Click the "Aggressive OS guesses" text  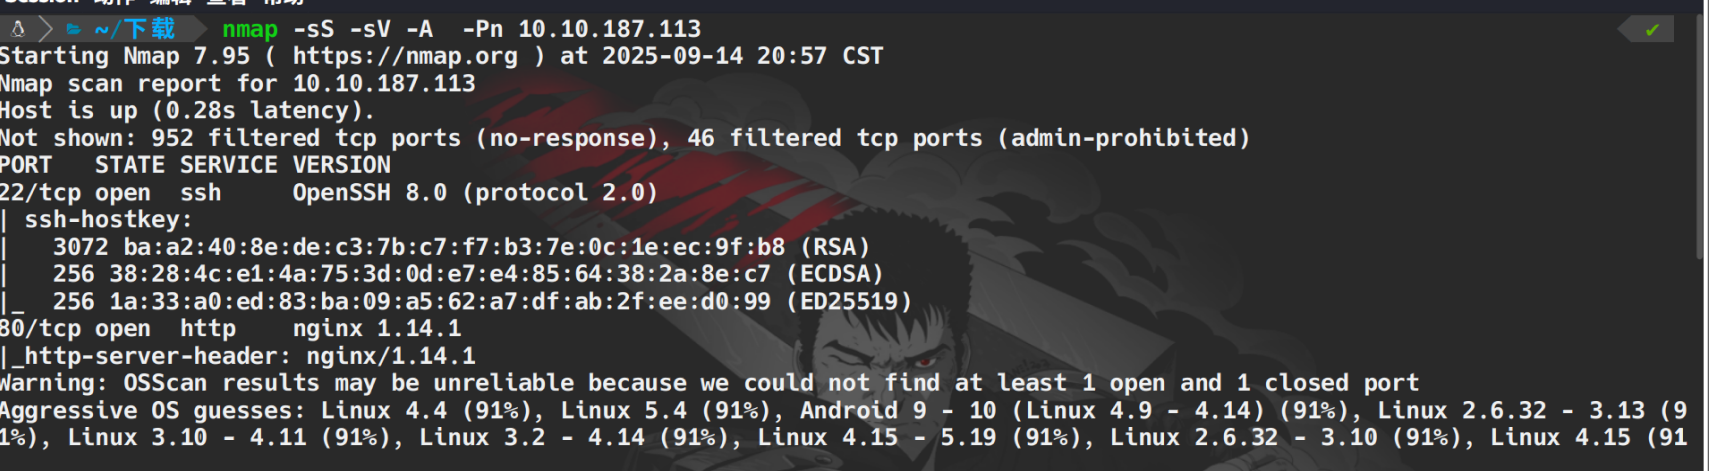[152, 411]
